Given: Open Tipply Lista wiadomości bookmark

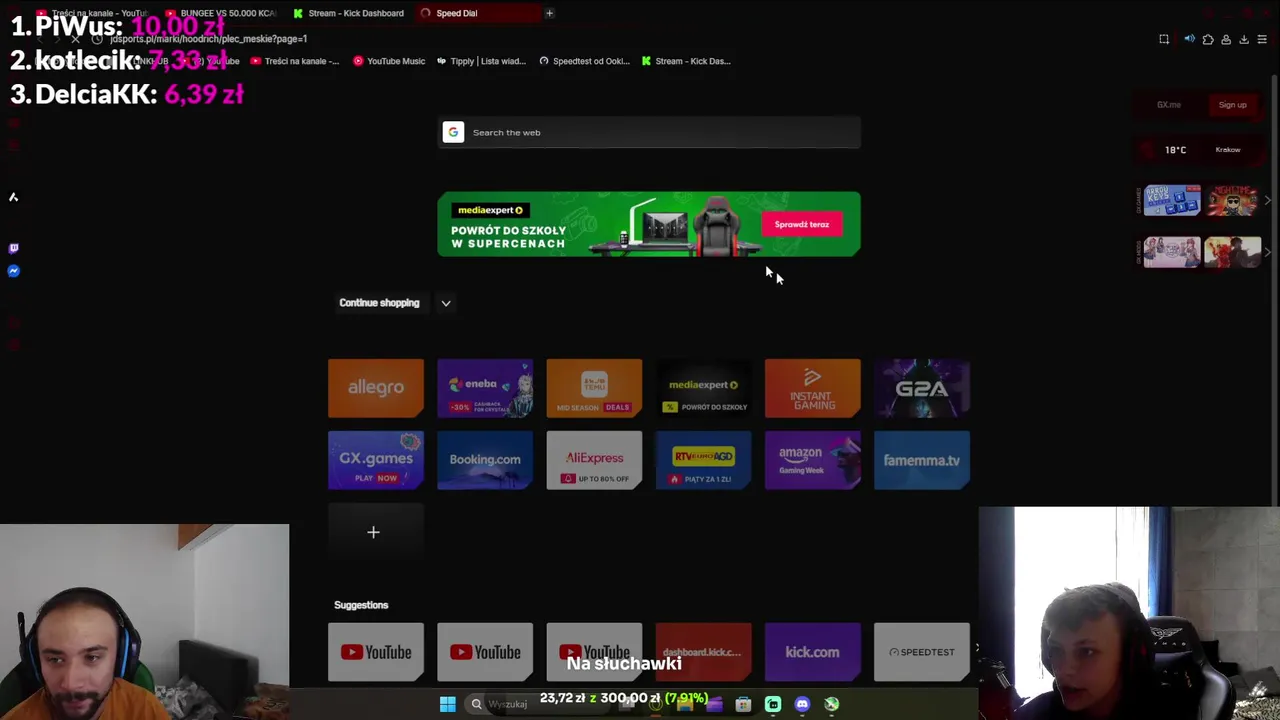Looking at the screenshot, I should point(481,61).
